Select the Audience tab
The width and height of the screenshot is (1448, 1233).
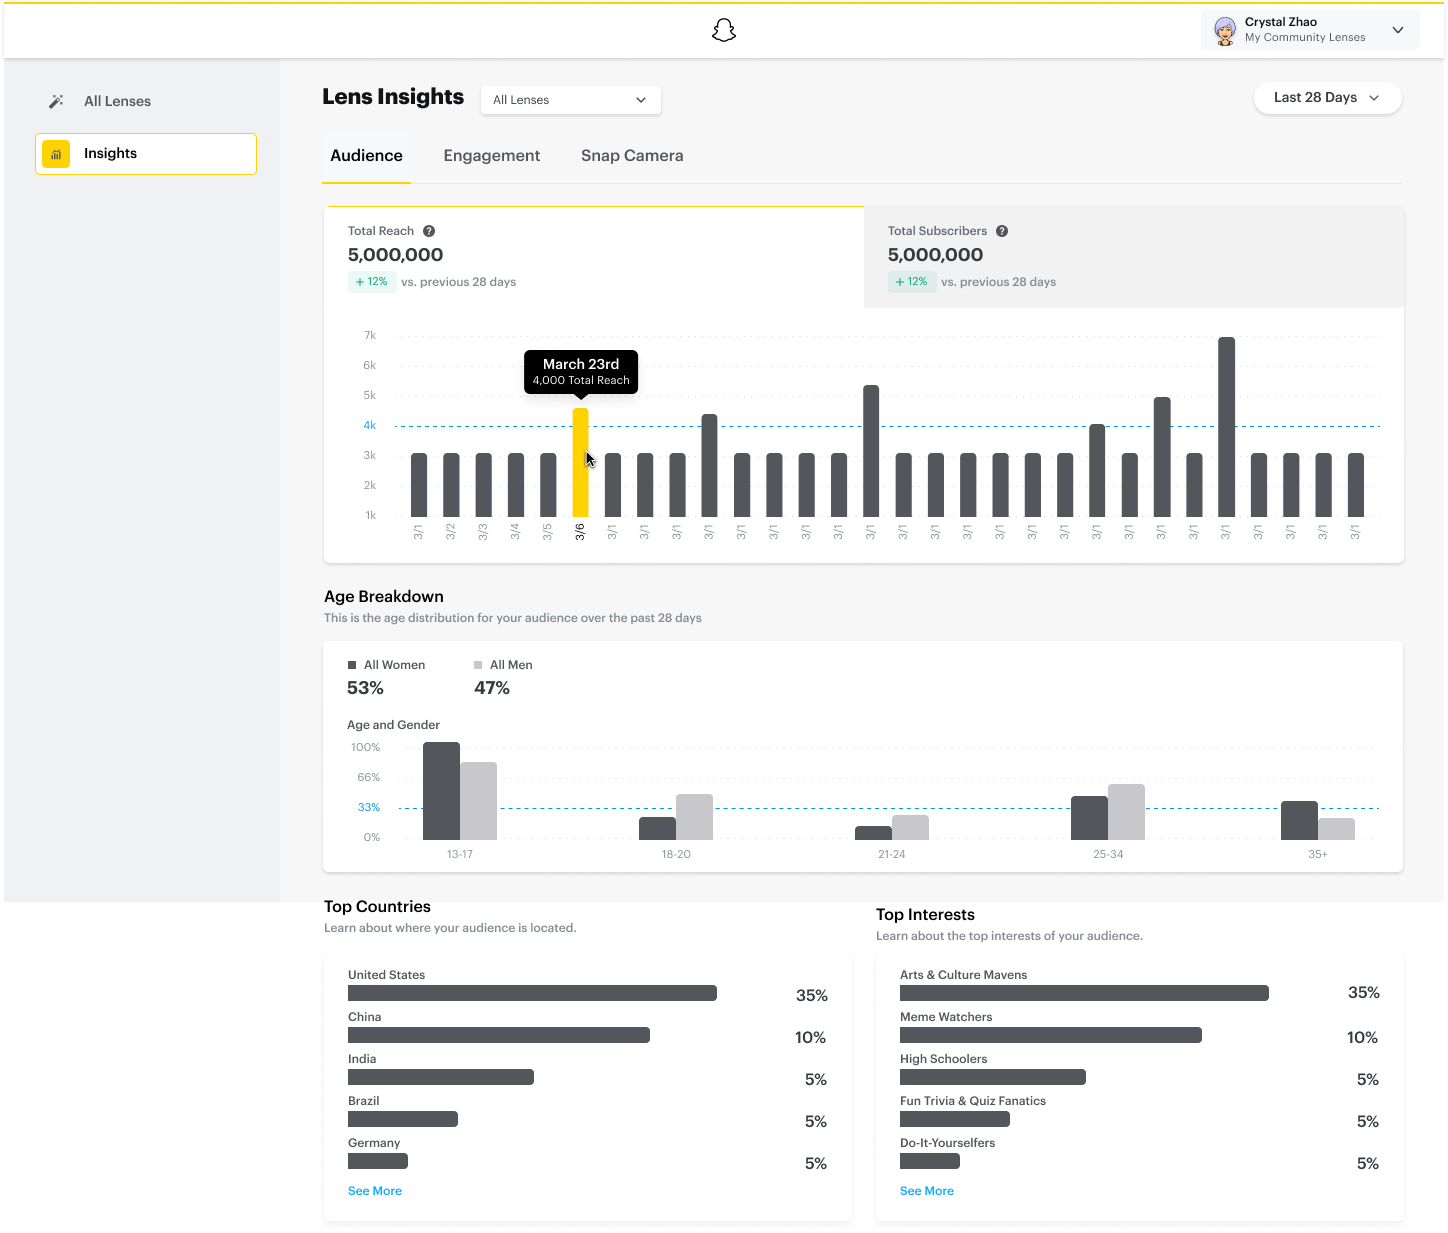[x=366, y=155]
